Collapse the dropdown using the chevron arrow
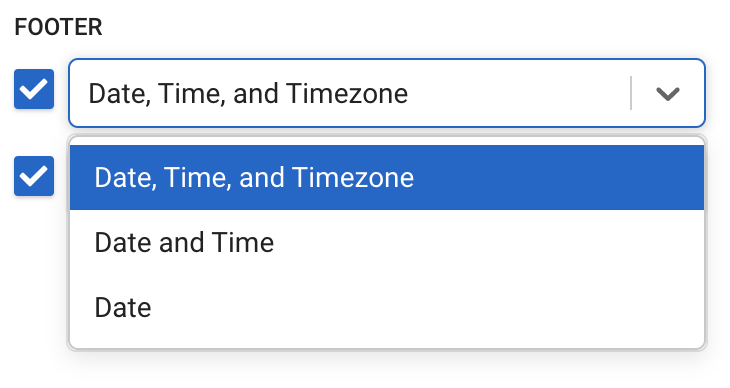Screen dimensions: 730x388 [668, 94]
